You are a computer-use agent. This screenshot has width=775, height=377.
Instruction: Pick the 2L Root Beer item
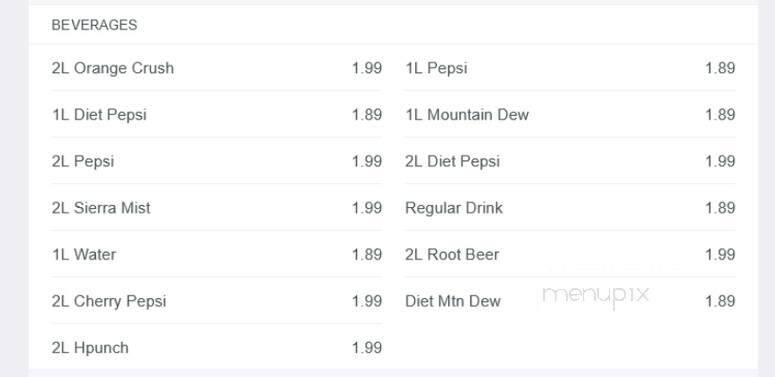tap(570, 254)
